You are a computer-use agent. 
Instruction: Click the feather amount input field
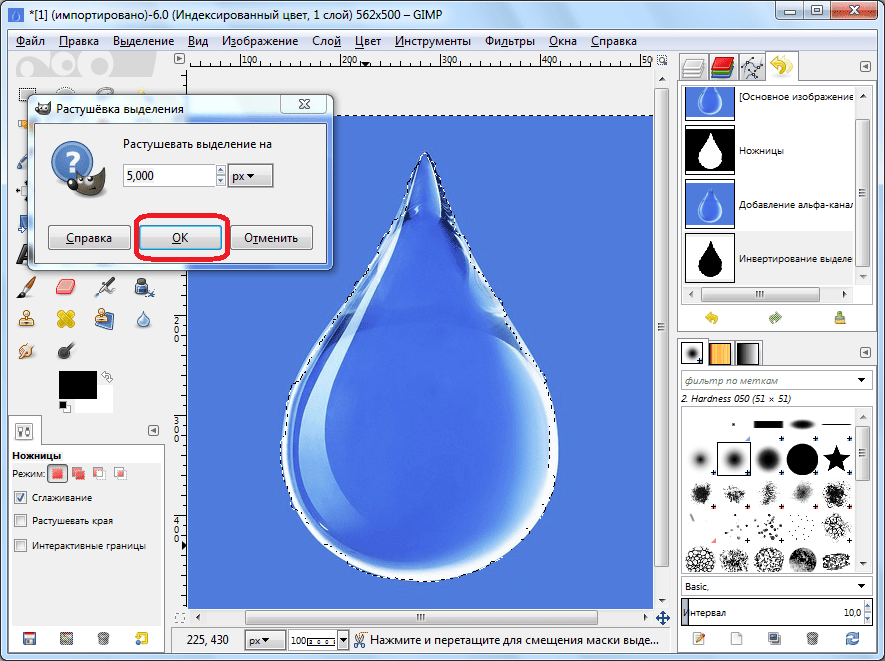(x=168, y=176)
